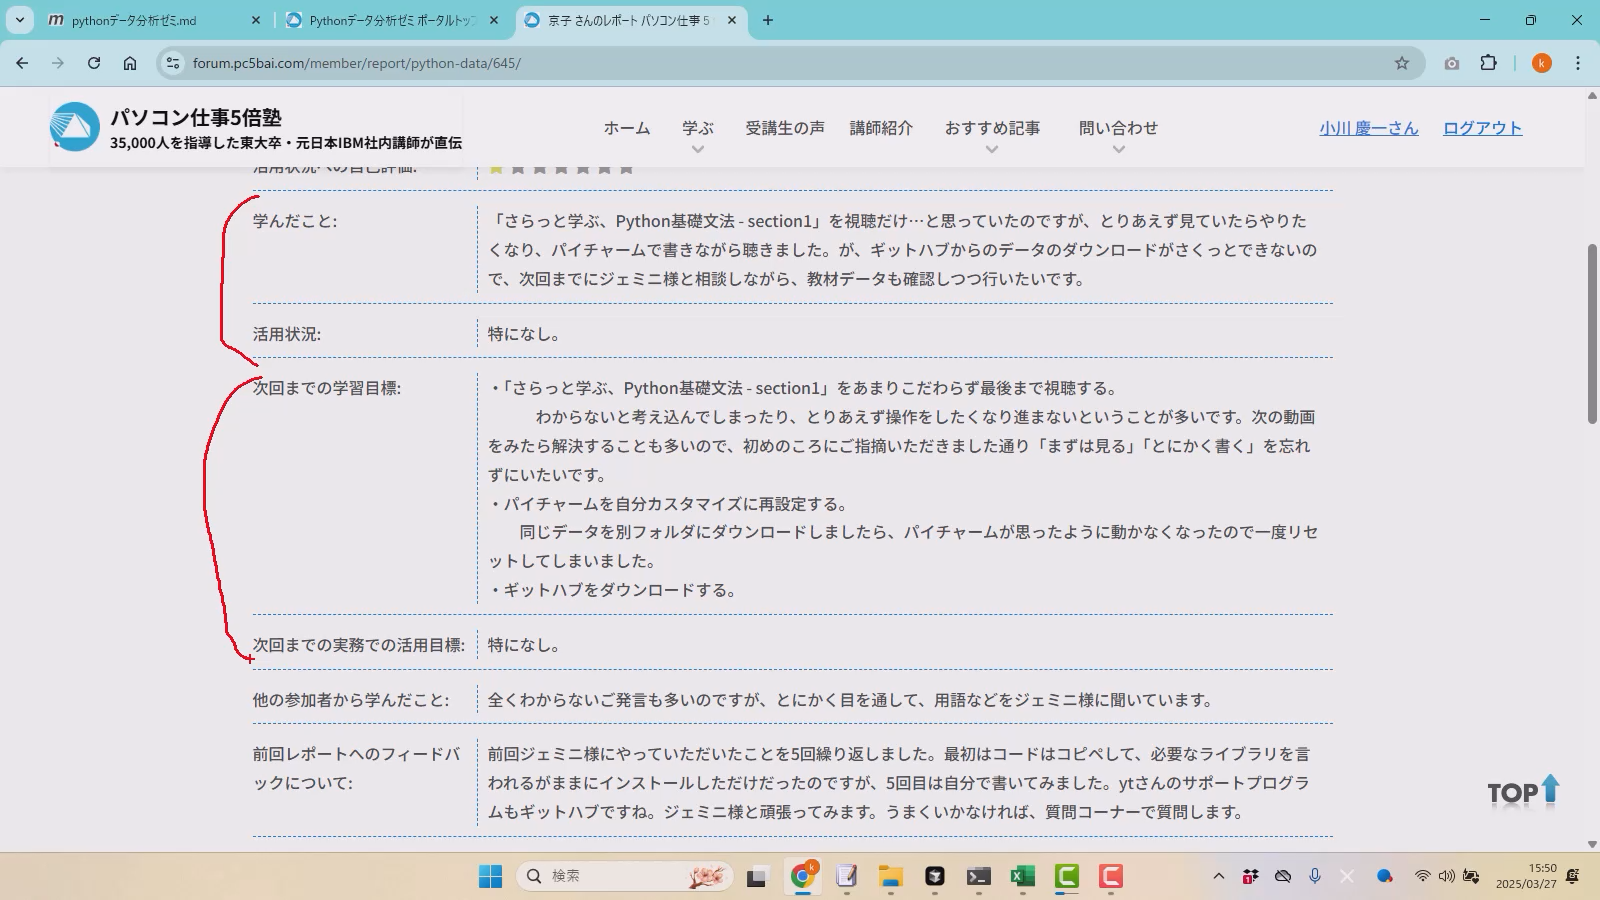Switch to the pythonデータ分析ゼミ.md tab
This screenshot has height=900, width=1600.
(134, 20)
